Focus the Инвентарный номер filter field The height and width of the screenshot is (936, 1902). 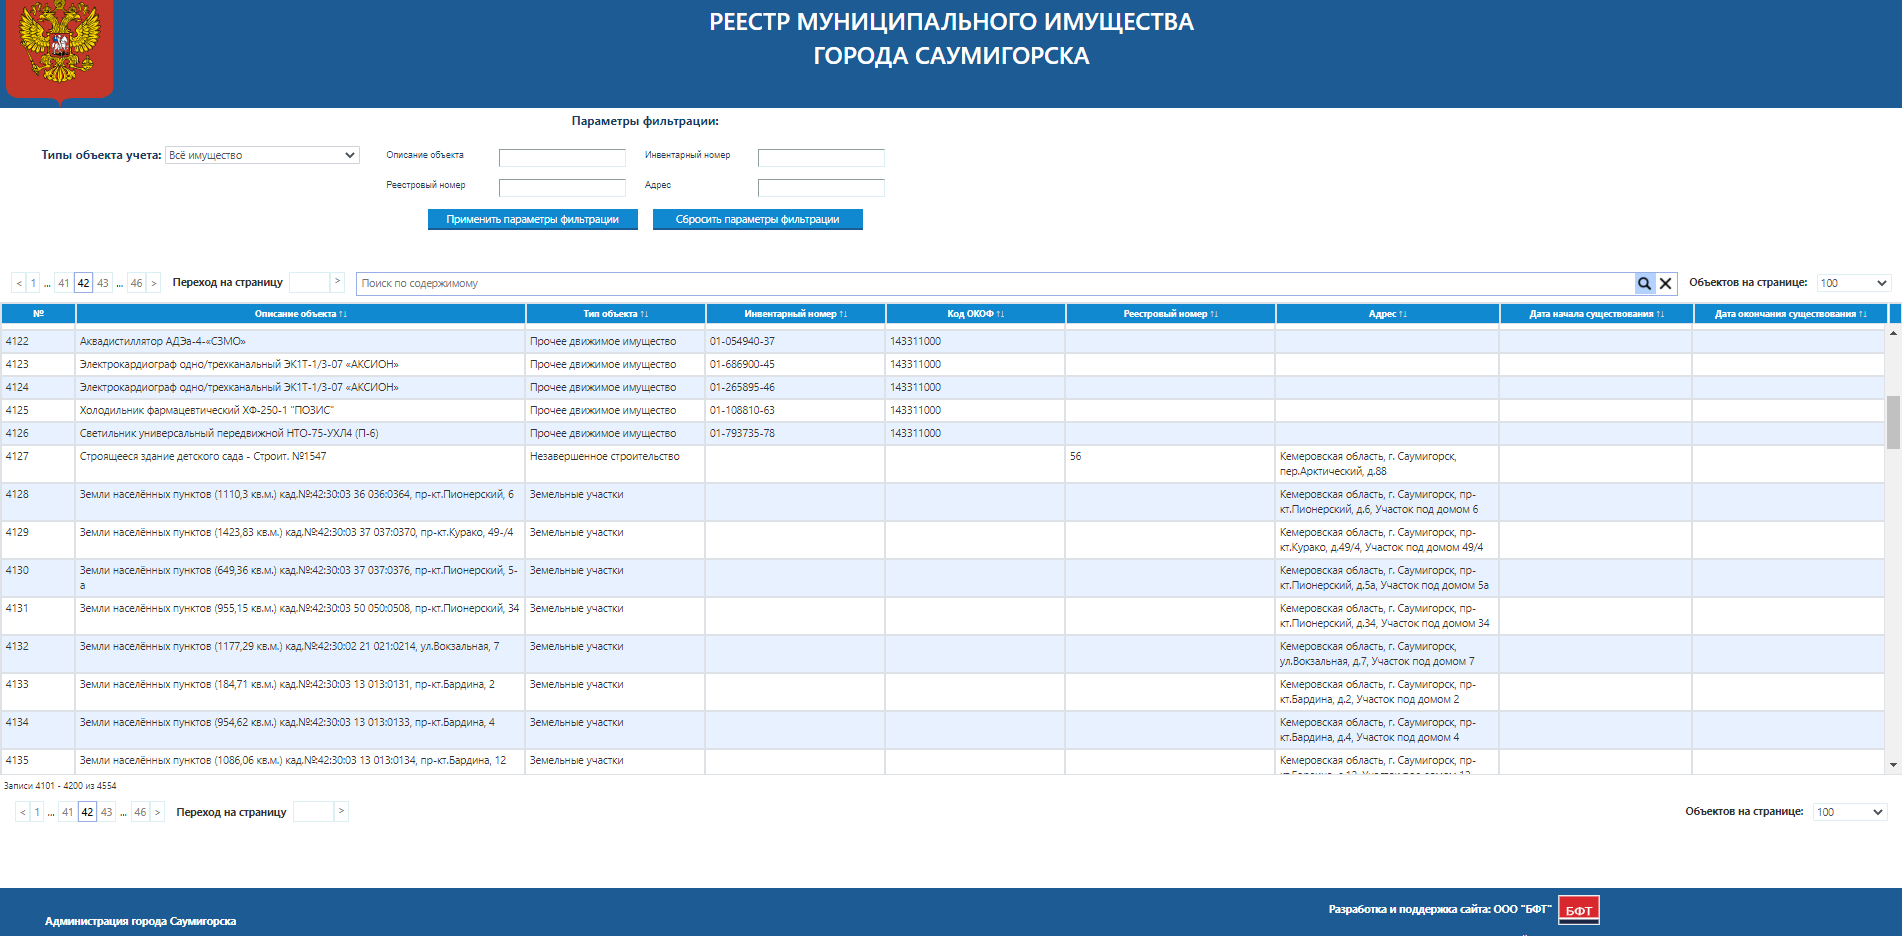click(821, 158)
